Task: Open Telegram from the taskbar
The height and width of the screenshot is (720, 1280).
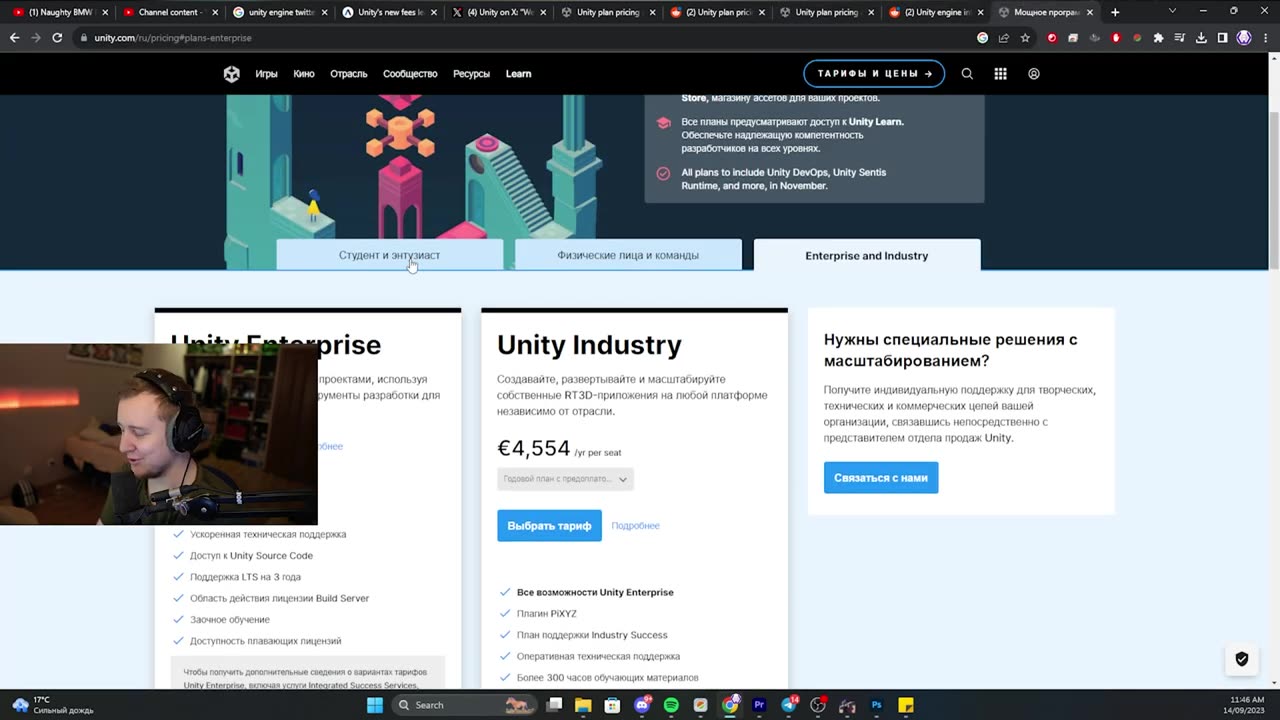Action: pos(789,705)
